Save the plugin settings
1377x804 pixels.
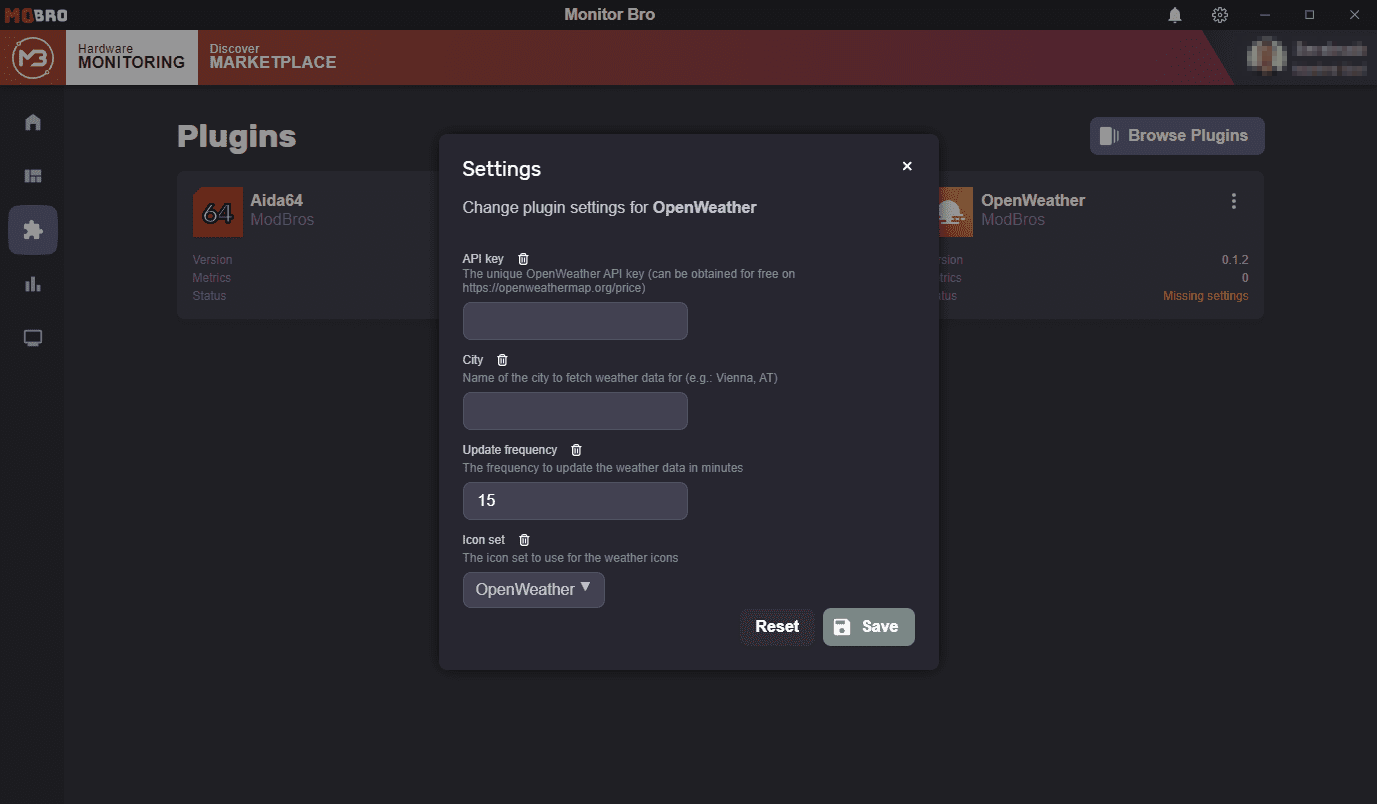[x=868, y=627]
